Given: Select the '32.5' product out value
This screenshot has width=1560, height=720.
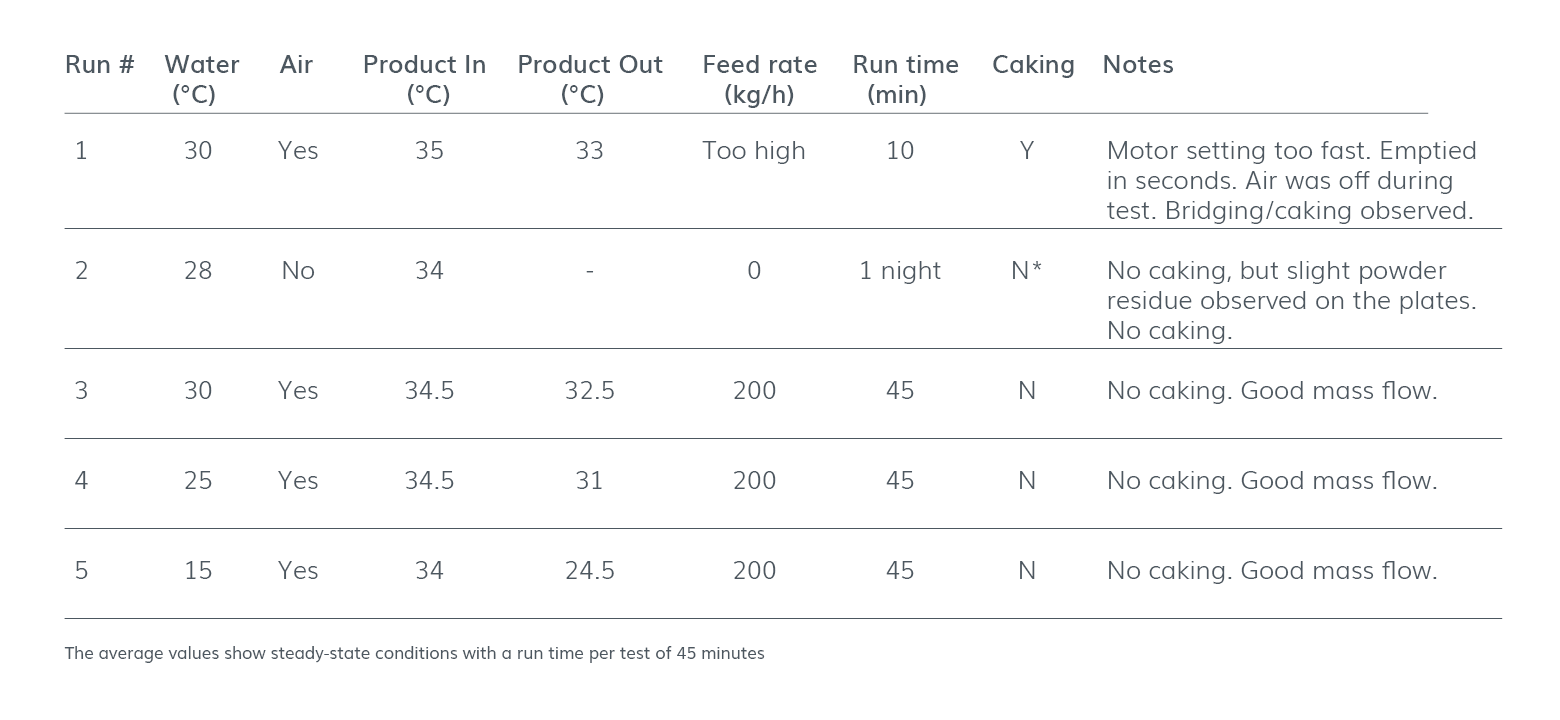Looking at the screenshot, I should [589, 391].
